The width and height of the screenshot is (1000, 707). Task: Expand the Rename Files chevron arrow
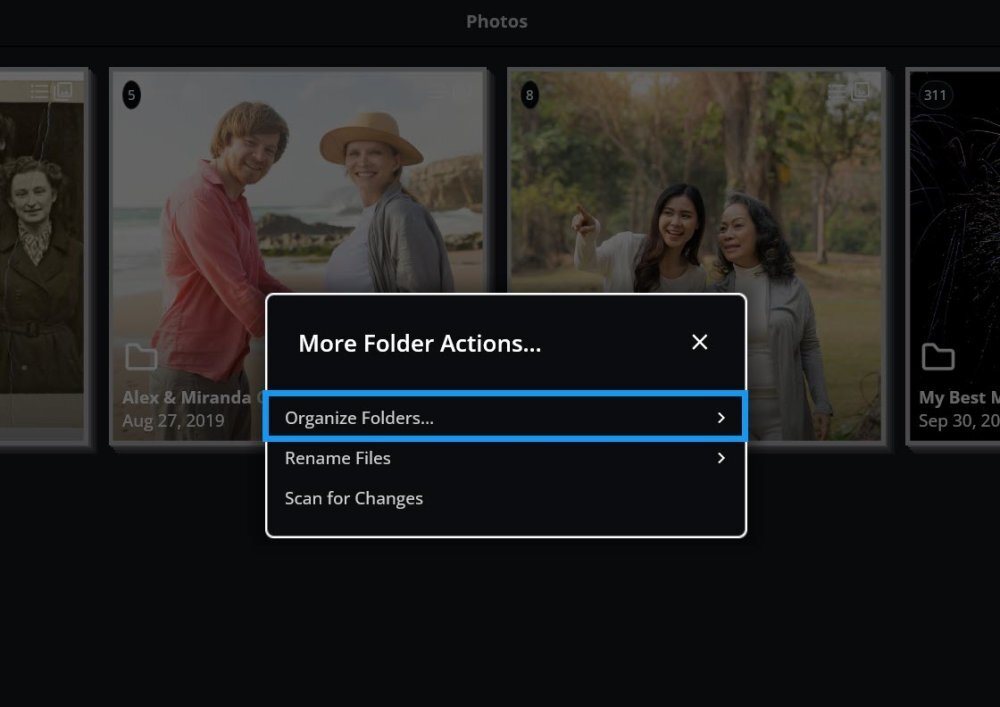[x=721, y=458]
